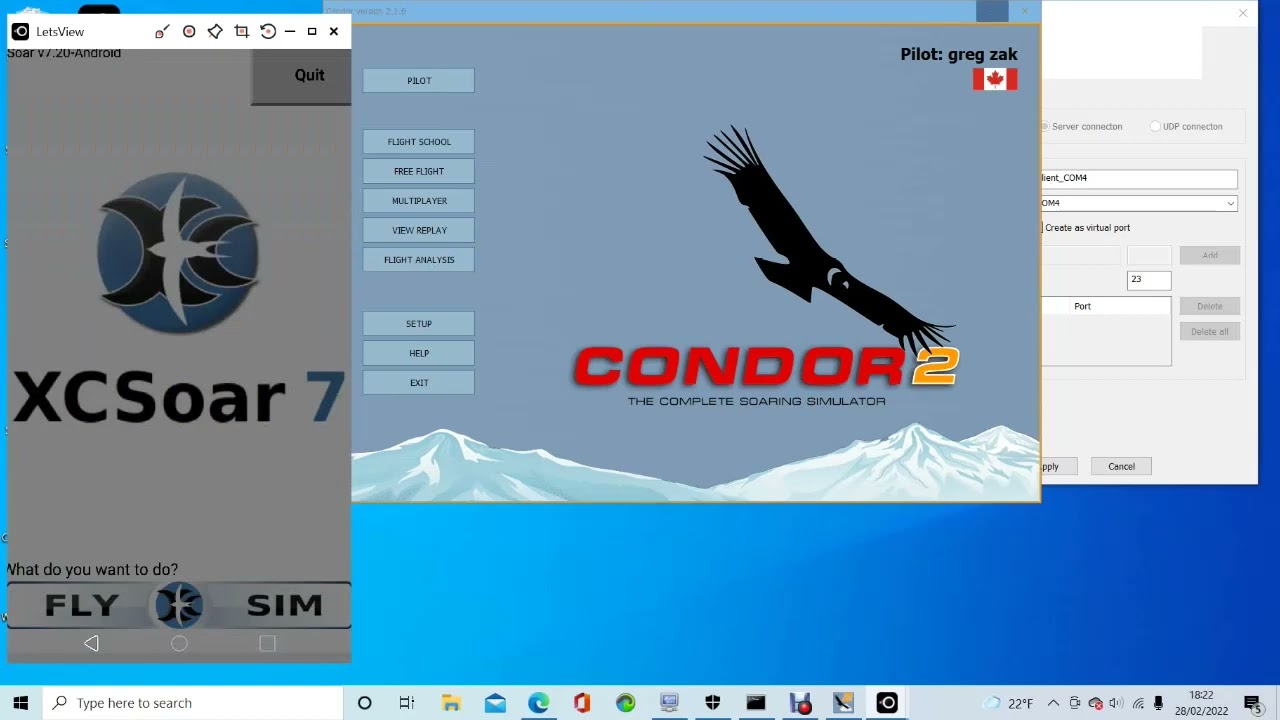Open File Explorer from the taskbar
Screen dimensions: 1280x720
click(451, 703)
